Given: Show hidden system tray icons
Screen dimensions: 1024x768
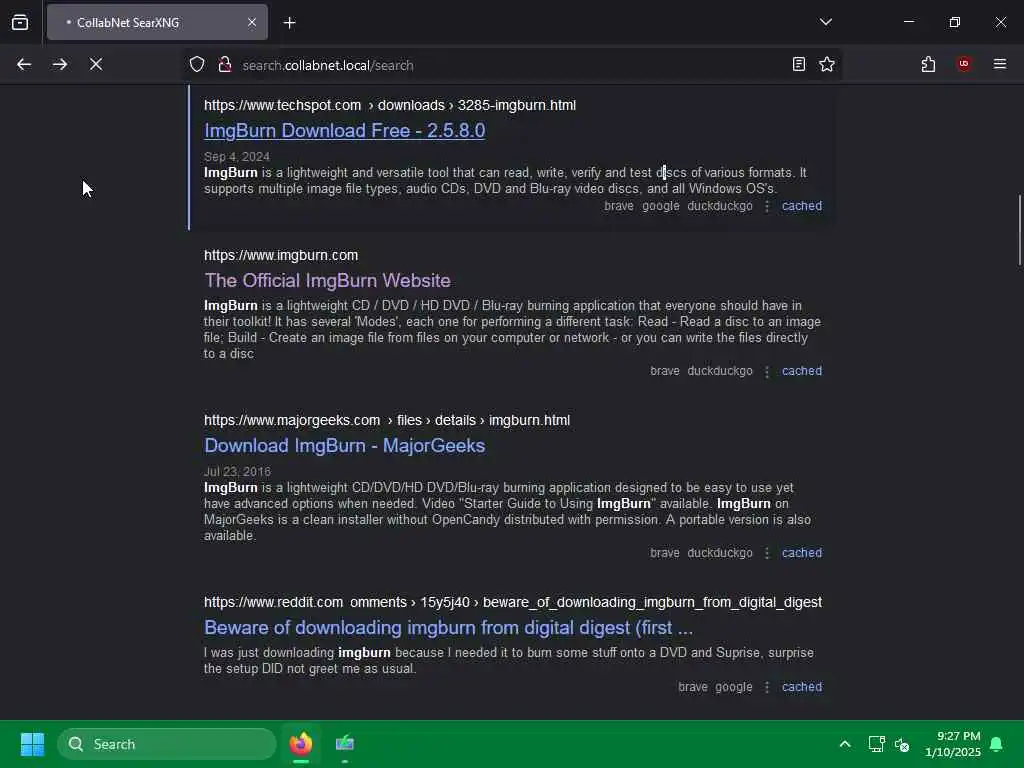Looking at the screenshot, I should [844, 744].
